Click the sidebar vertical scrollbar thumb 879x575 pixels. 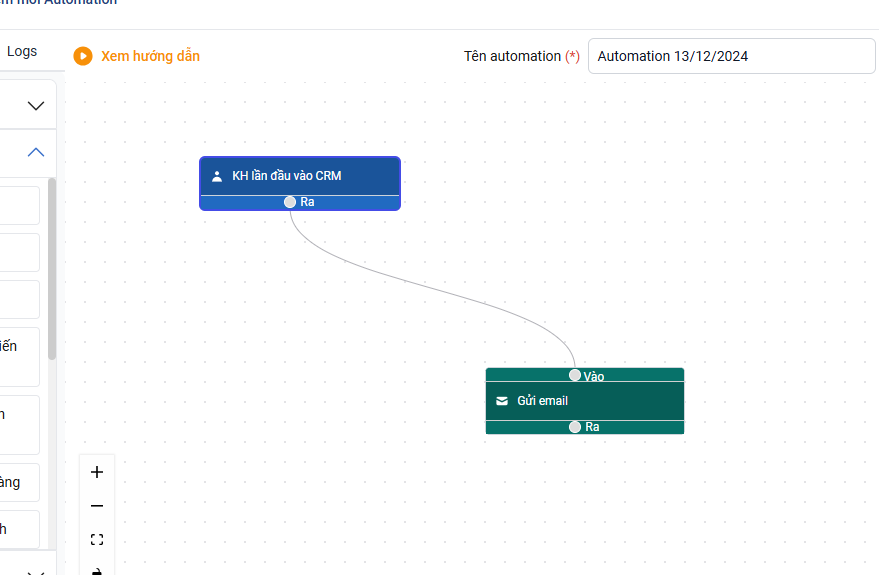tap(52, 270)
